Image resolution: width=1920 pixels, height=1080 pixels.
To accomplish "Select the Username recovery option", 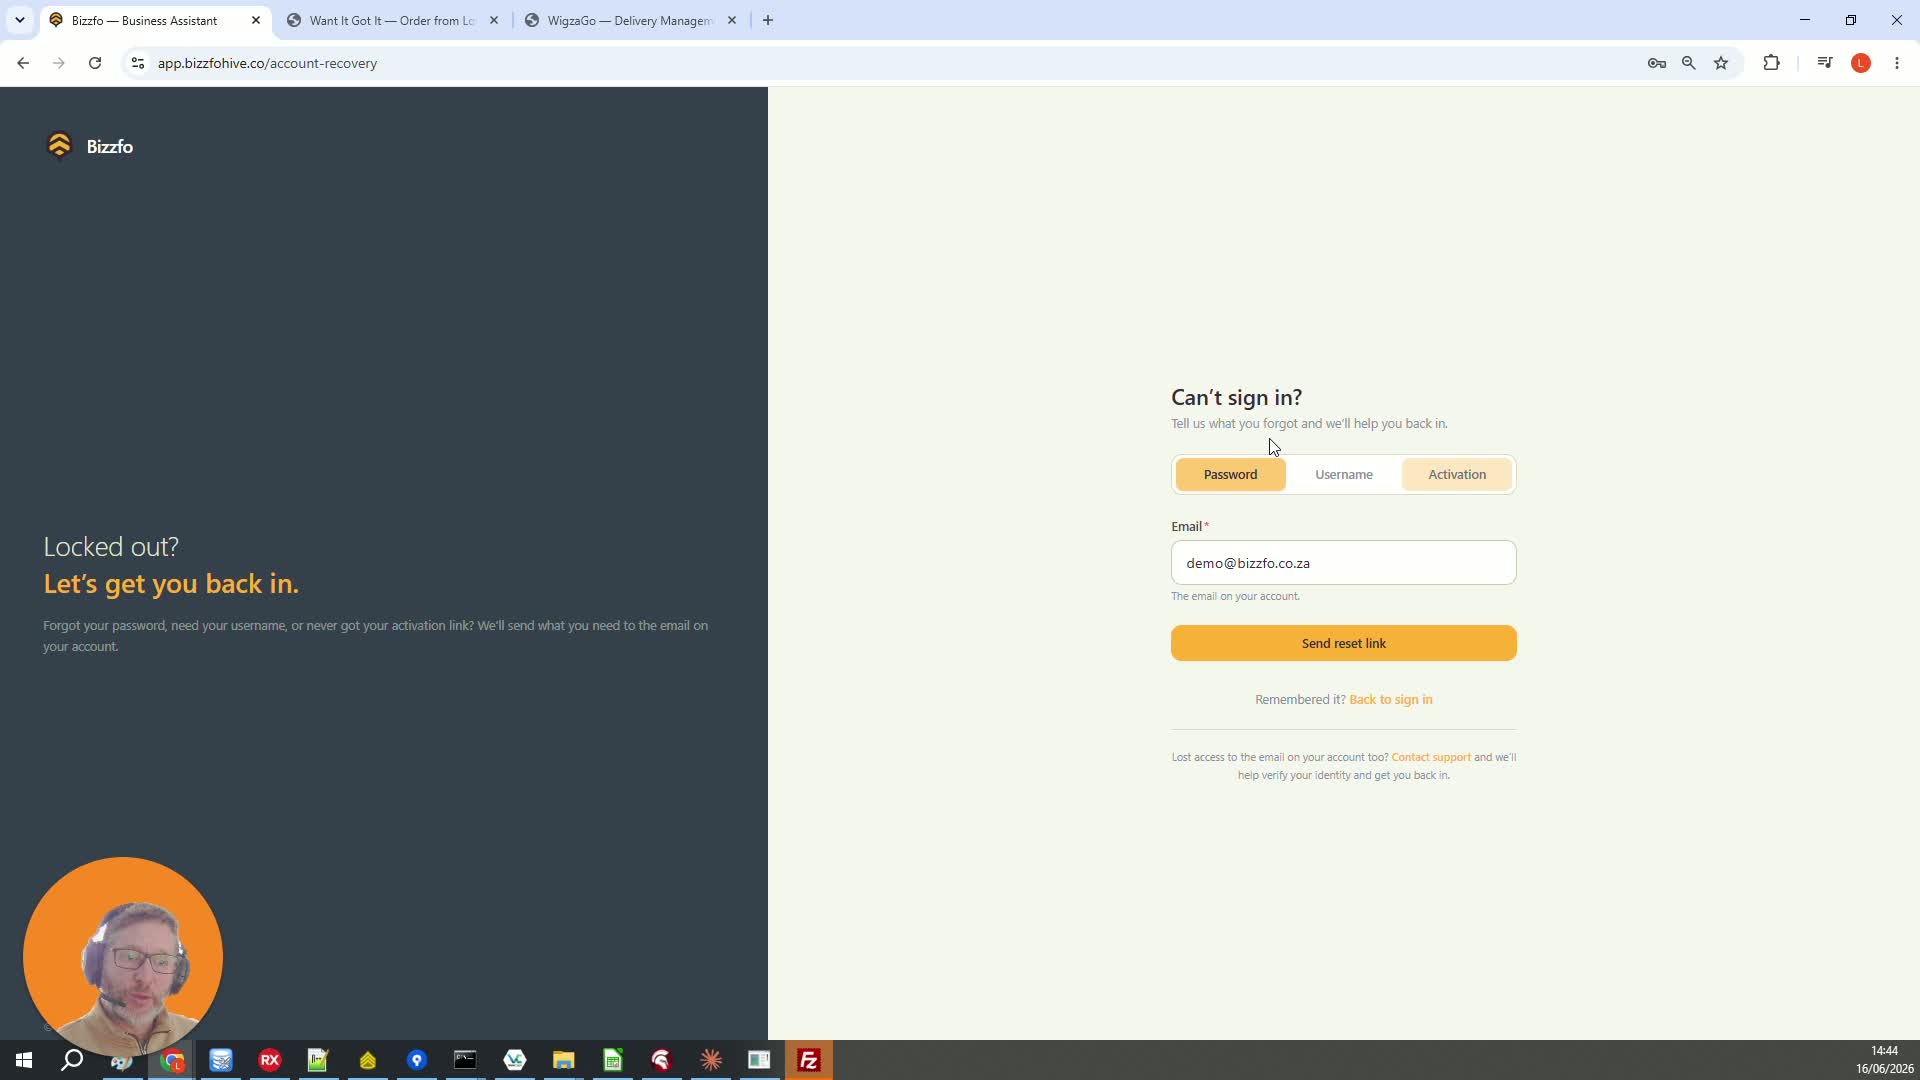I will (1344, 475).
